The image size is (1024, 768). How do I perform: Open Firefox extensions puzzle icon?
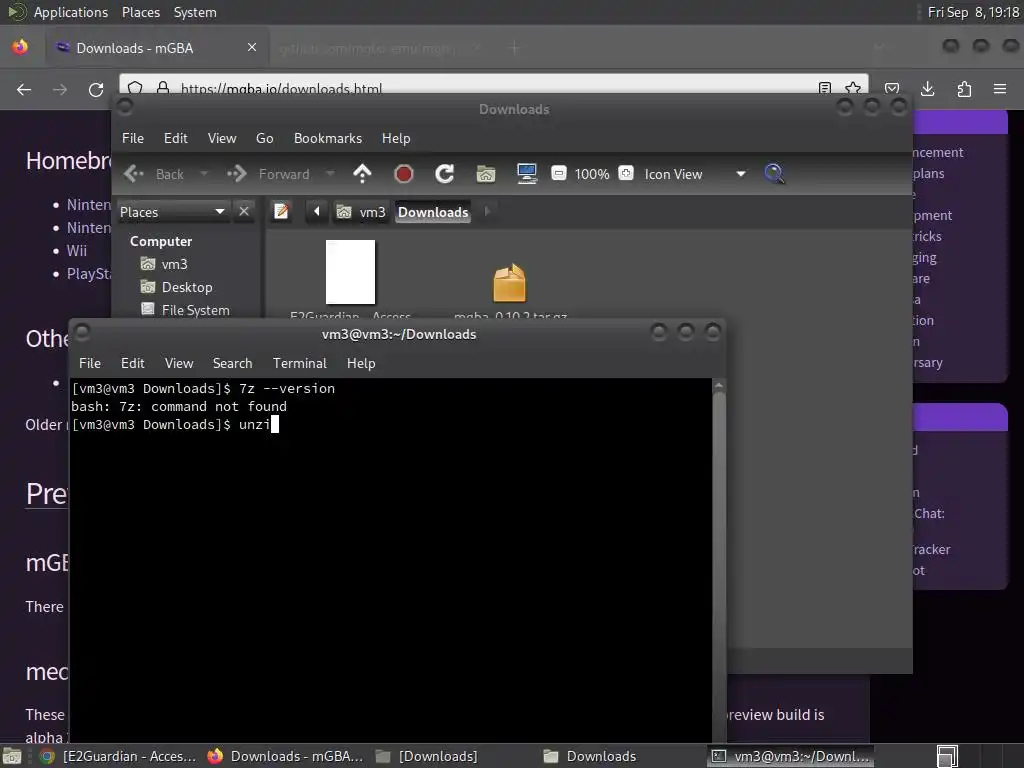964,89
